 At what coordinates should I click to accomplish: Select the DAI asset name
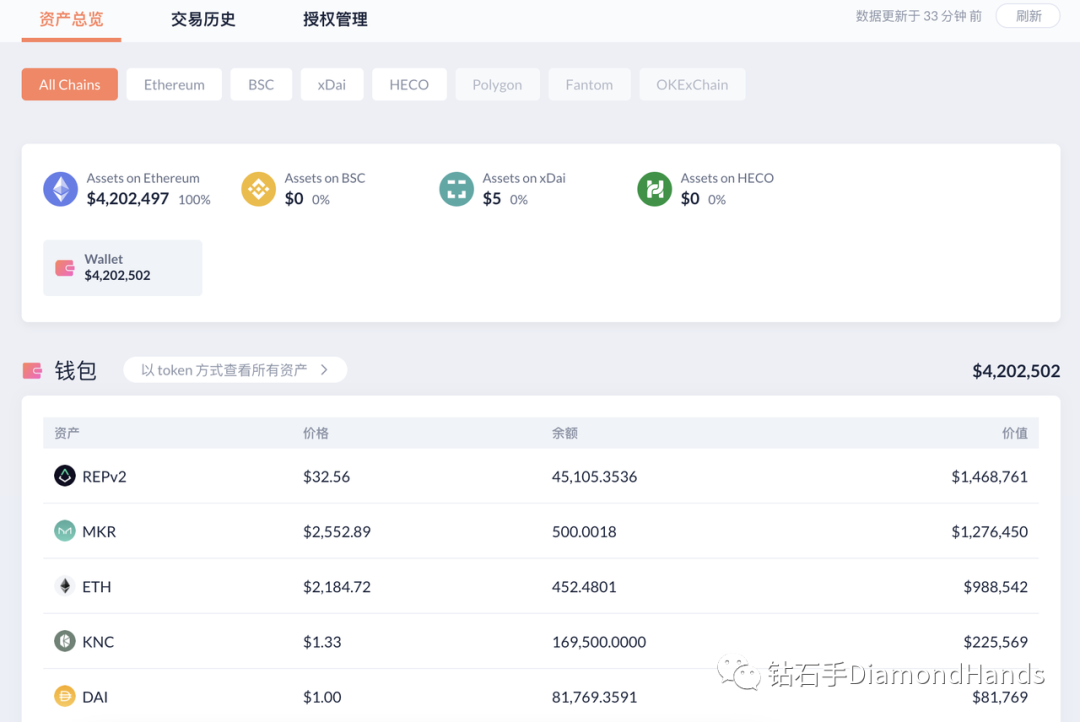pyautogui.click(x=95, y=697)
